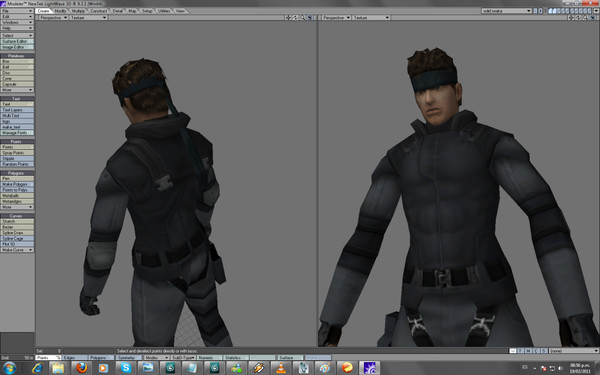
Task: Select the Box primitive tool
Action: coord(17,61)
